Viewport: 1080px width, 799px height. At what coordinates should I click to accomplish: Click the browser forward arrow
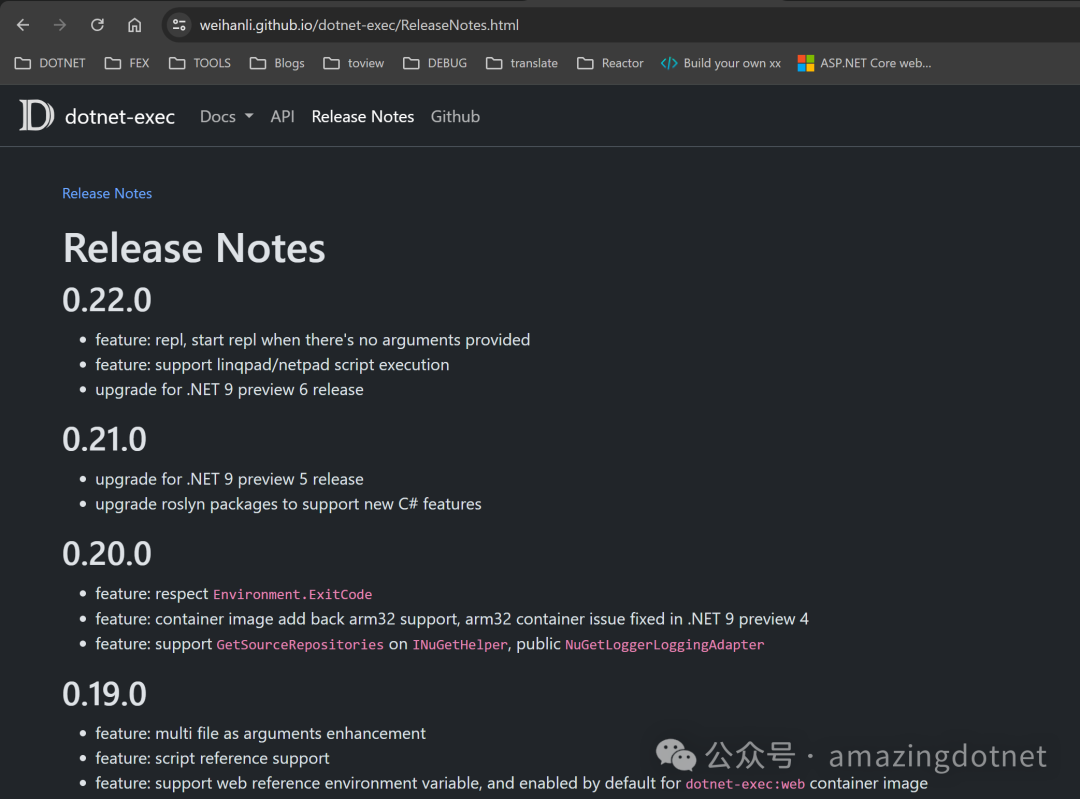point(60,25)
